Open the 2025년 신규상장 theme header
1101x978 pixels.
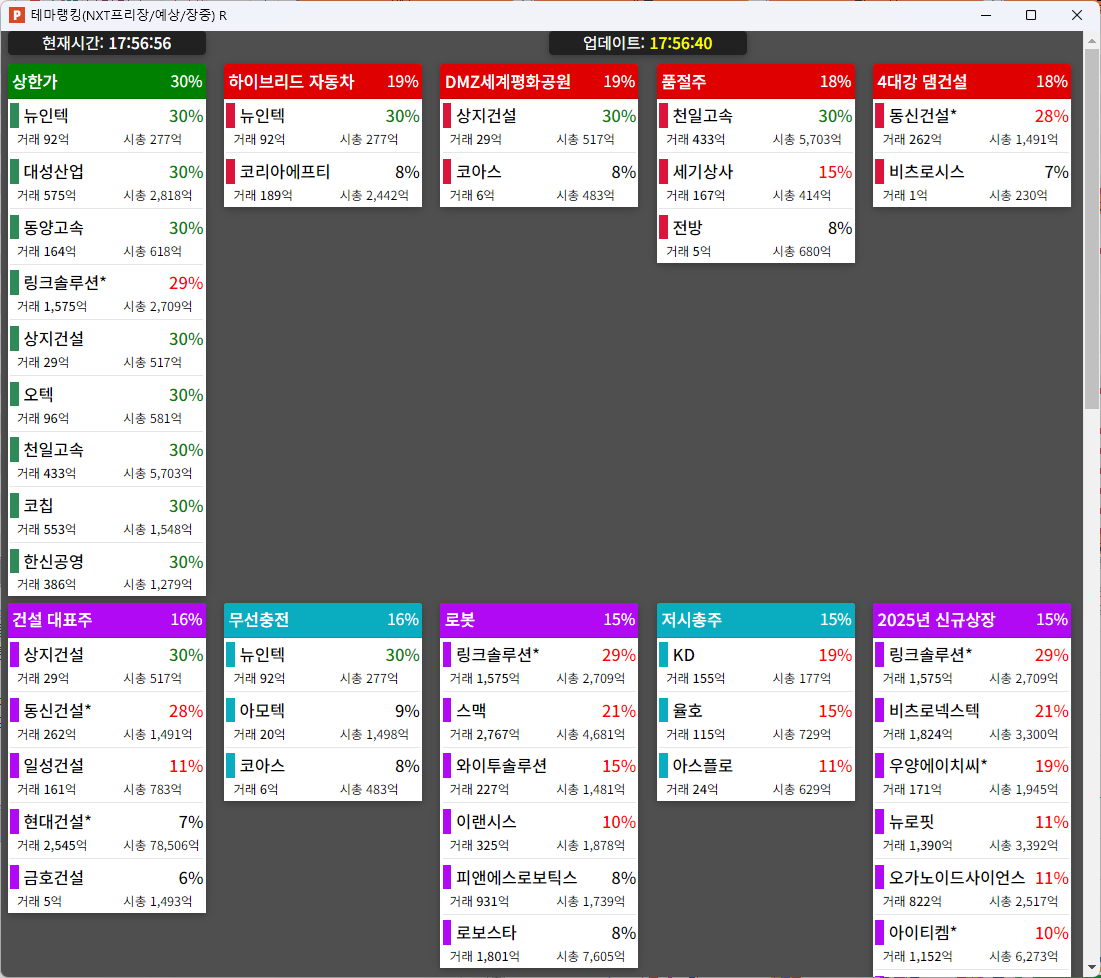(x=971, y=620)
